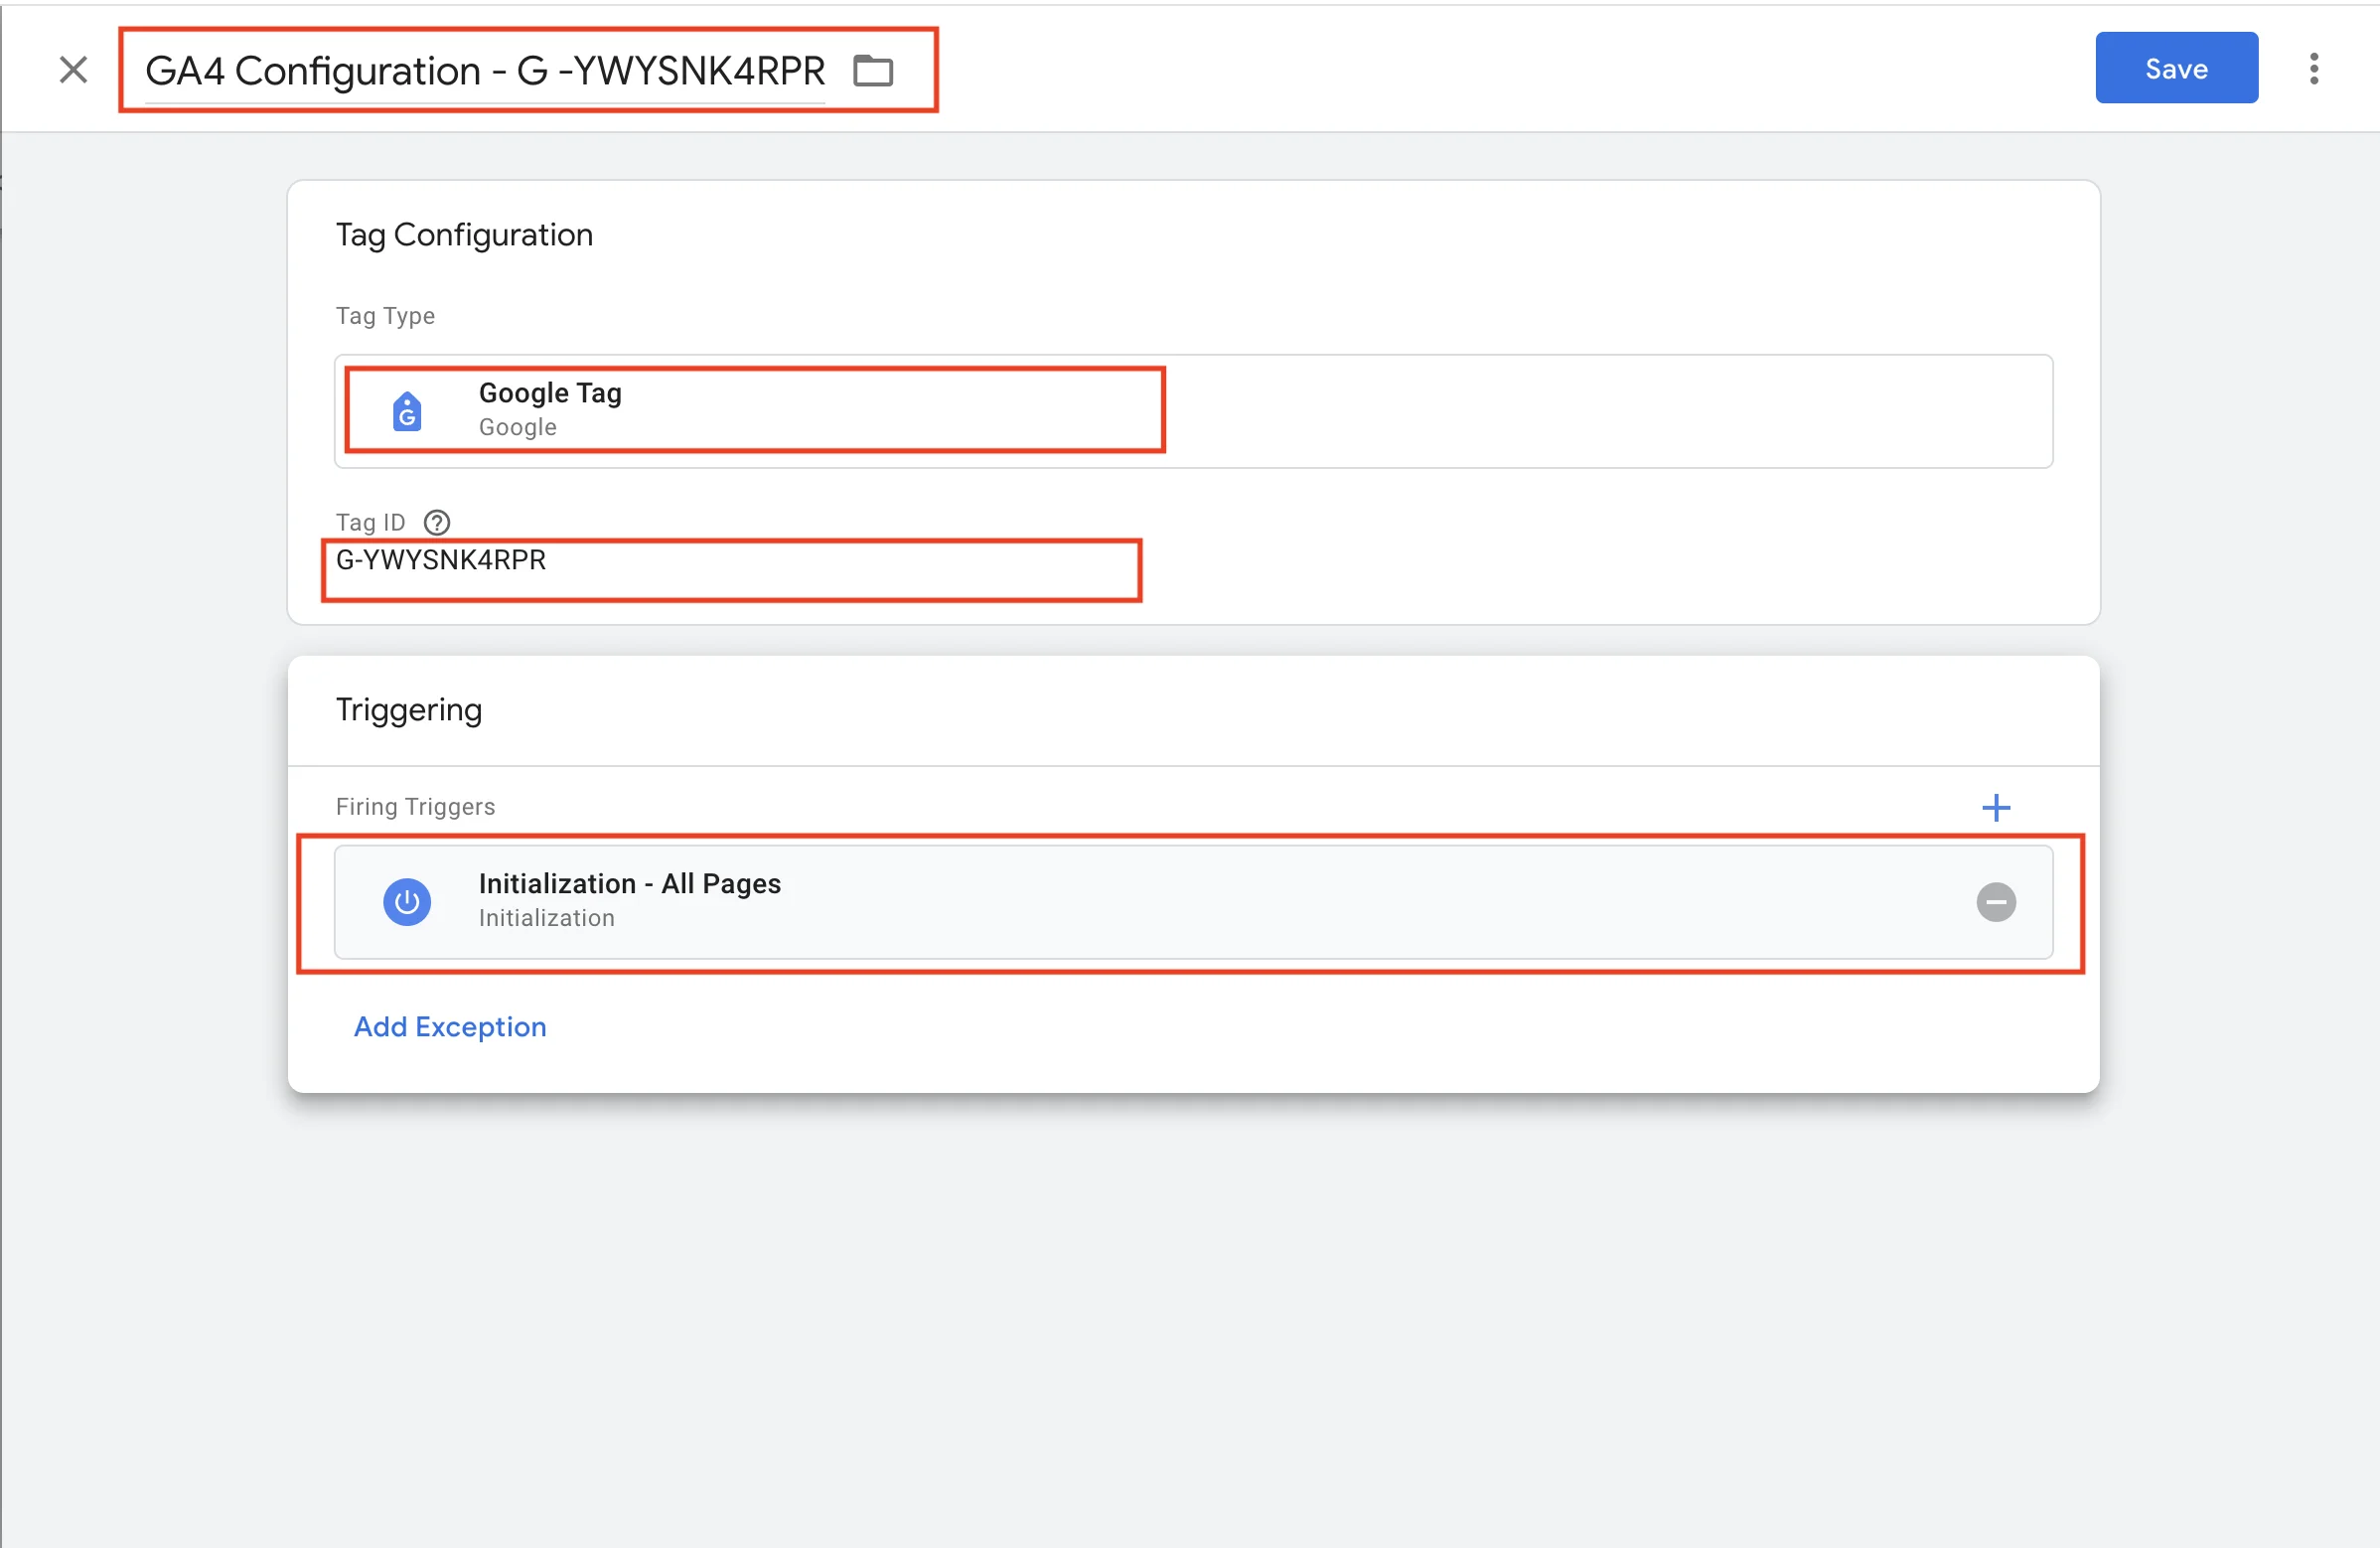Open the Tag ID help question icon
The height and width of the screenshot is (1548, 2380).
pyautogui.click(x=437, y=522)
